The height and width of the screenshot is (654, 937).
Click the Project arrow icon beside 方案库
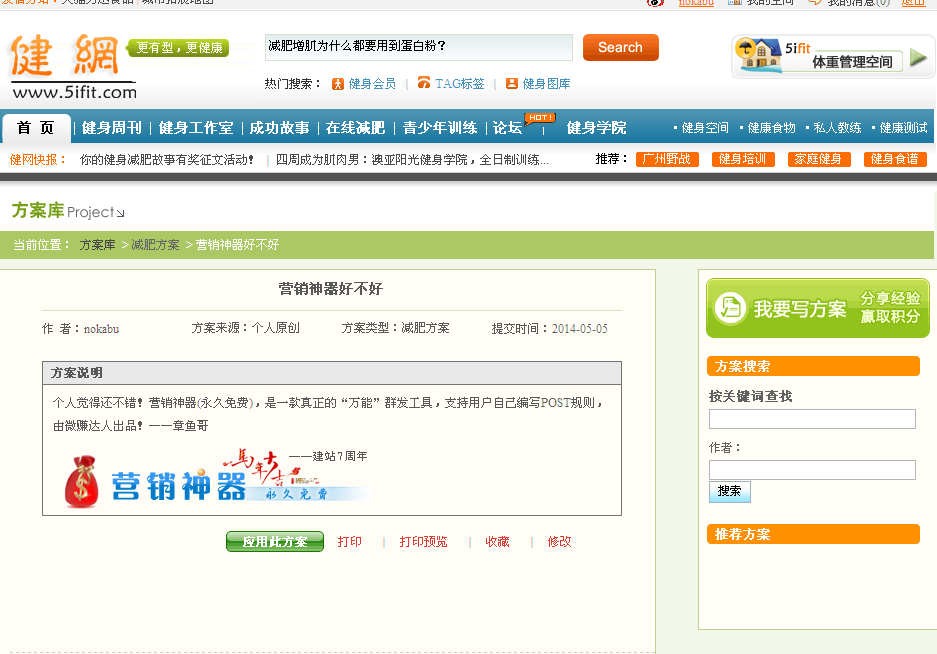[x=121, y=213]
